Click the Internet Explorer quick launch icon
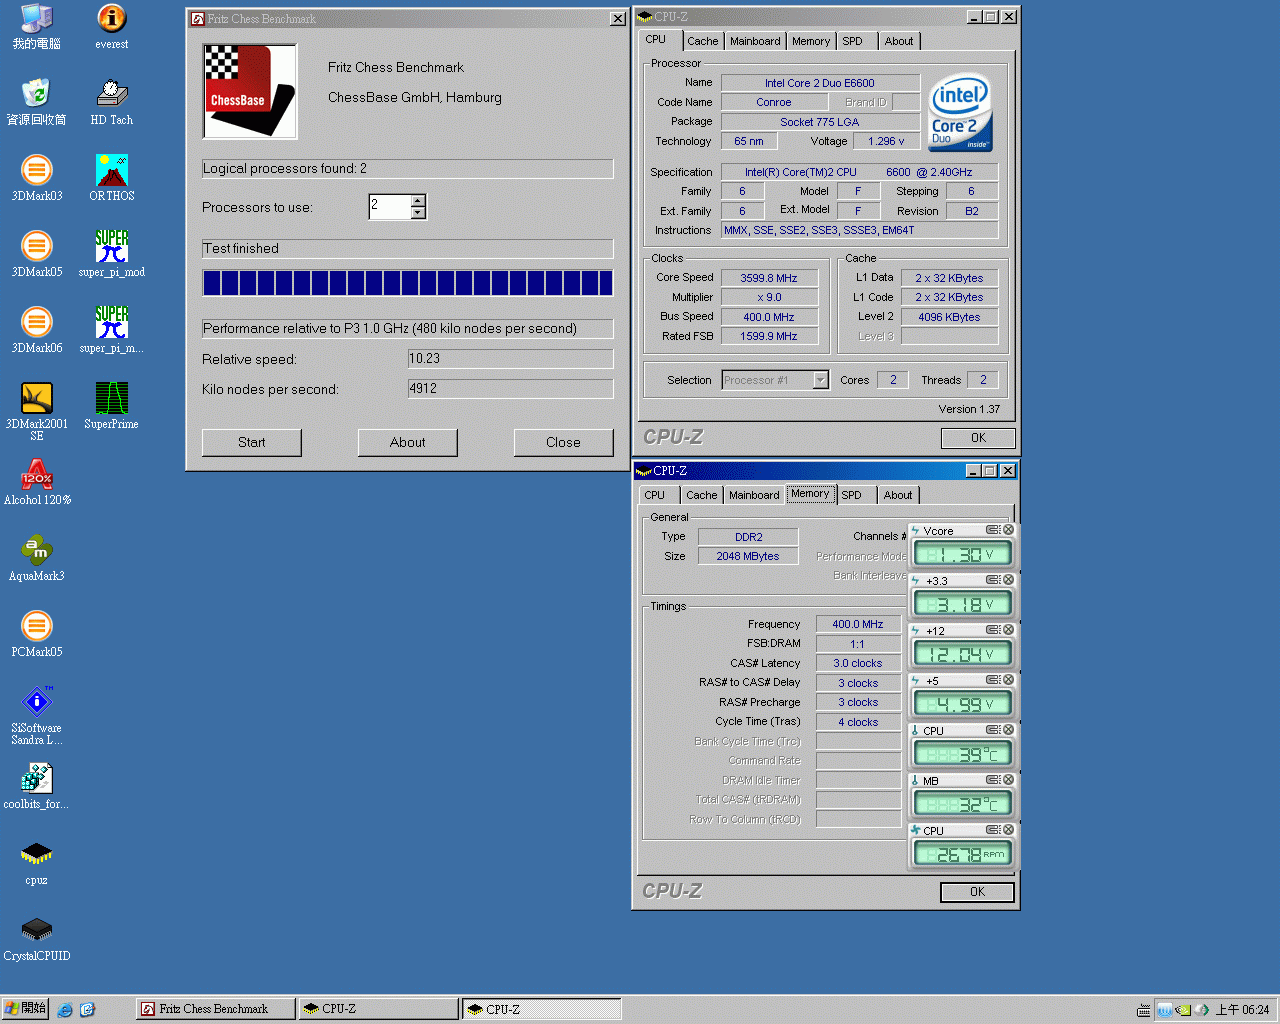This screenshot has width=1280, height=1024. 65,1010
